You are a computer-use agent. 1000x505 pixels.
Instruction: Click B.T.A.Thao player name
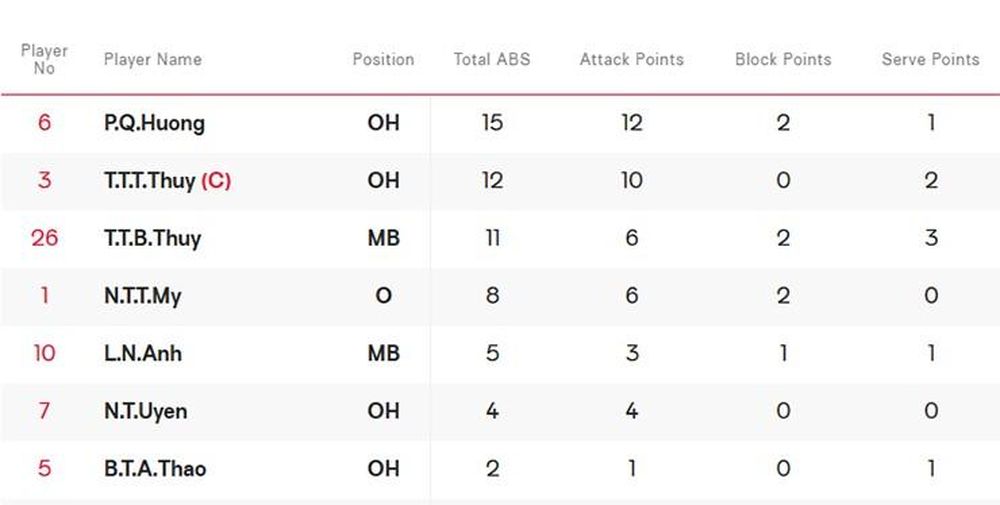pyautogui.click(x=155, y=469)
